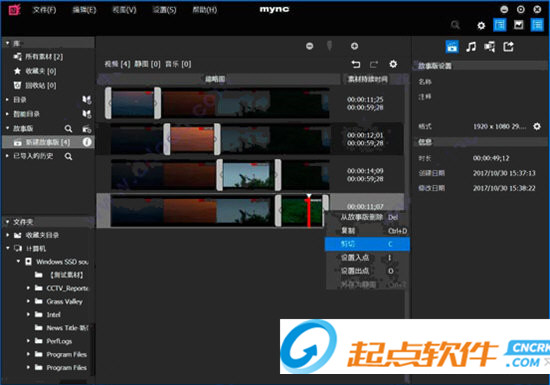Click the search icon on the 故事版 row
The image size is (550, 385).
(68, 129)
